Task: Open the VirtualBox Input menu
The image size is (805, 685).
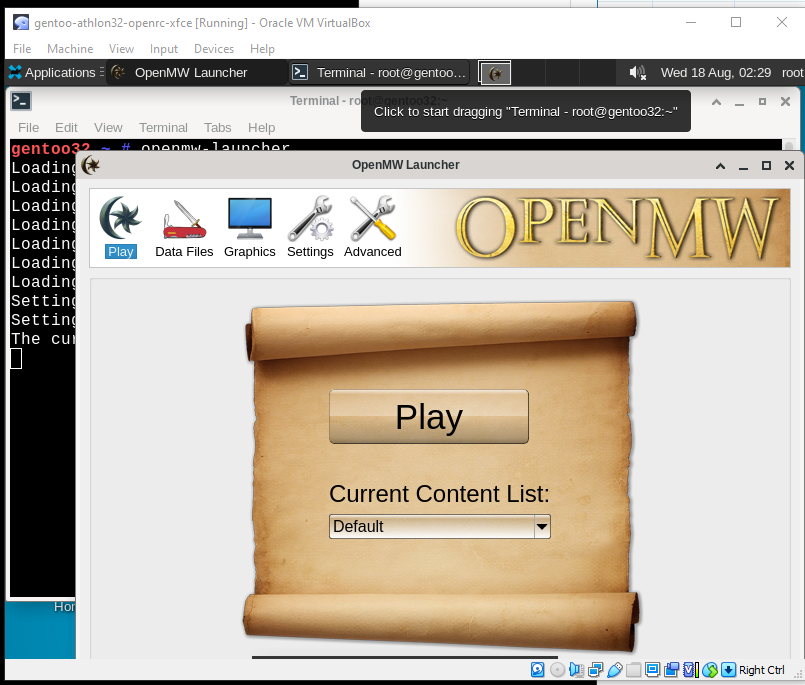Action: [164, 49]
